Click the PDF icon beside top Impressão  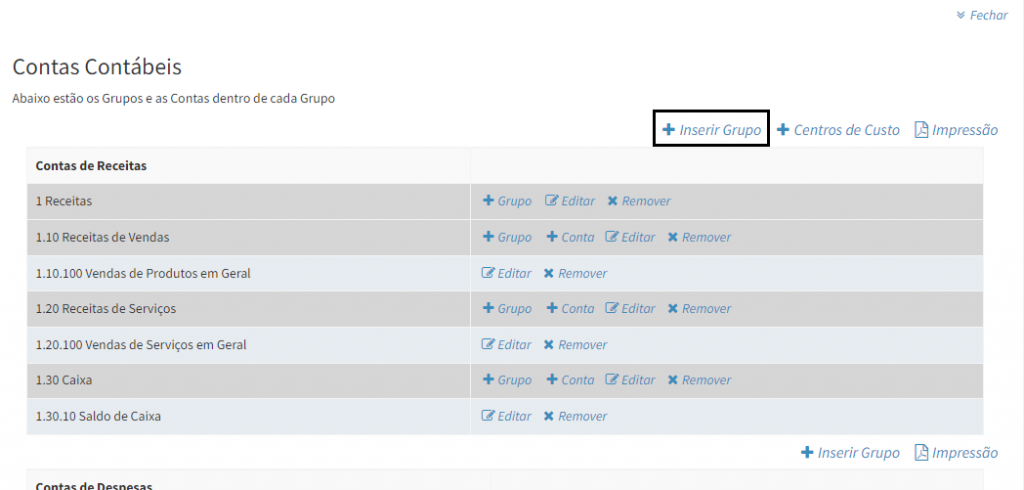tap(921, 130)
